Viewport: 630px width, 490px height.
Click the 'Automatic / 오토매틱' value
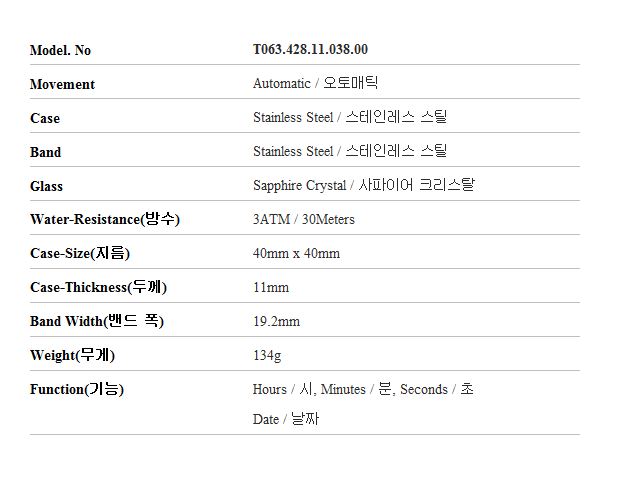click(315, 84)
